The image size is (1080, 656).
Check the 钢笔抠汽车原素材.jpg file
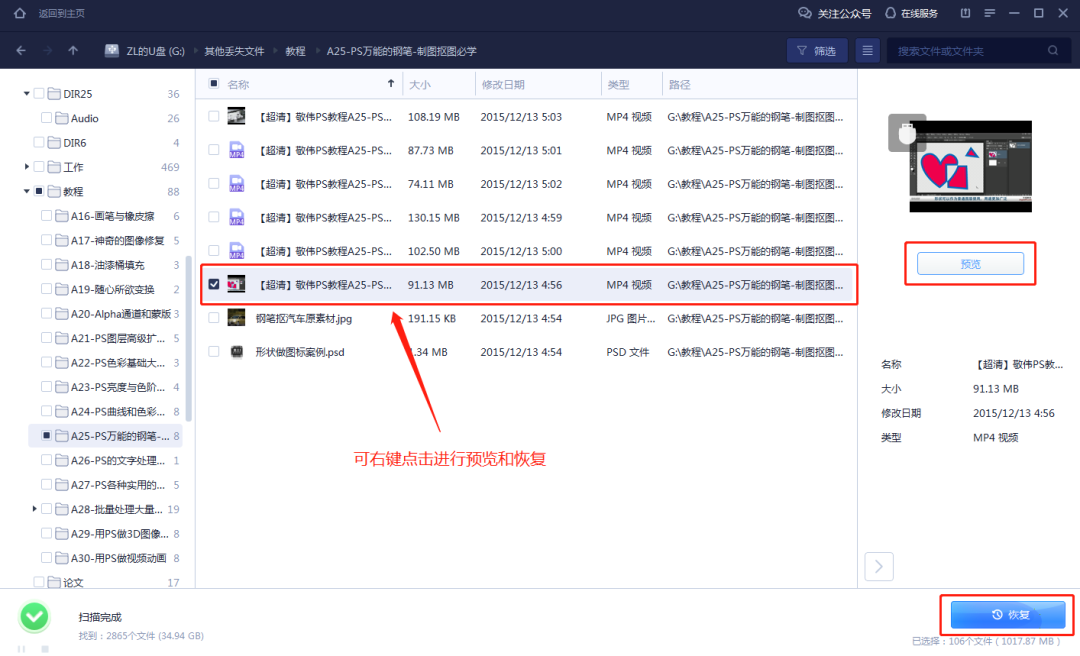coord(214,318)
